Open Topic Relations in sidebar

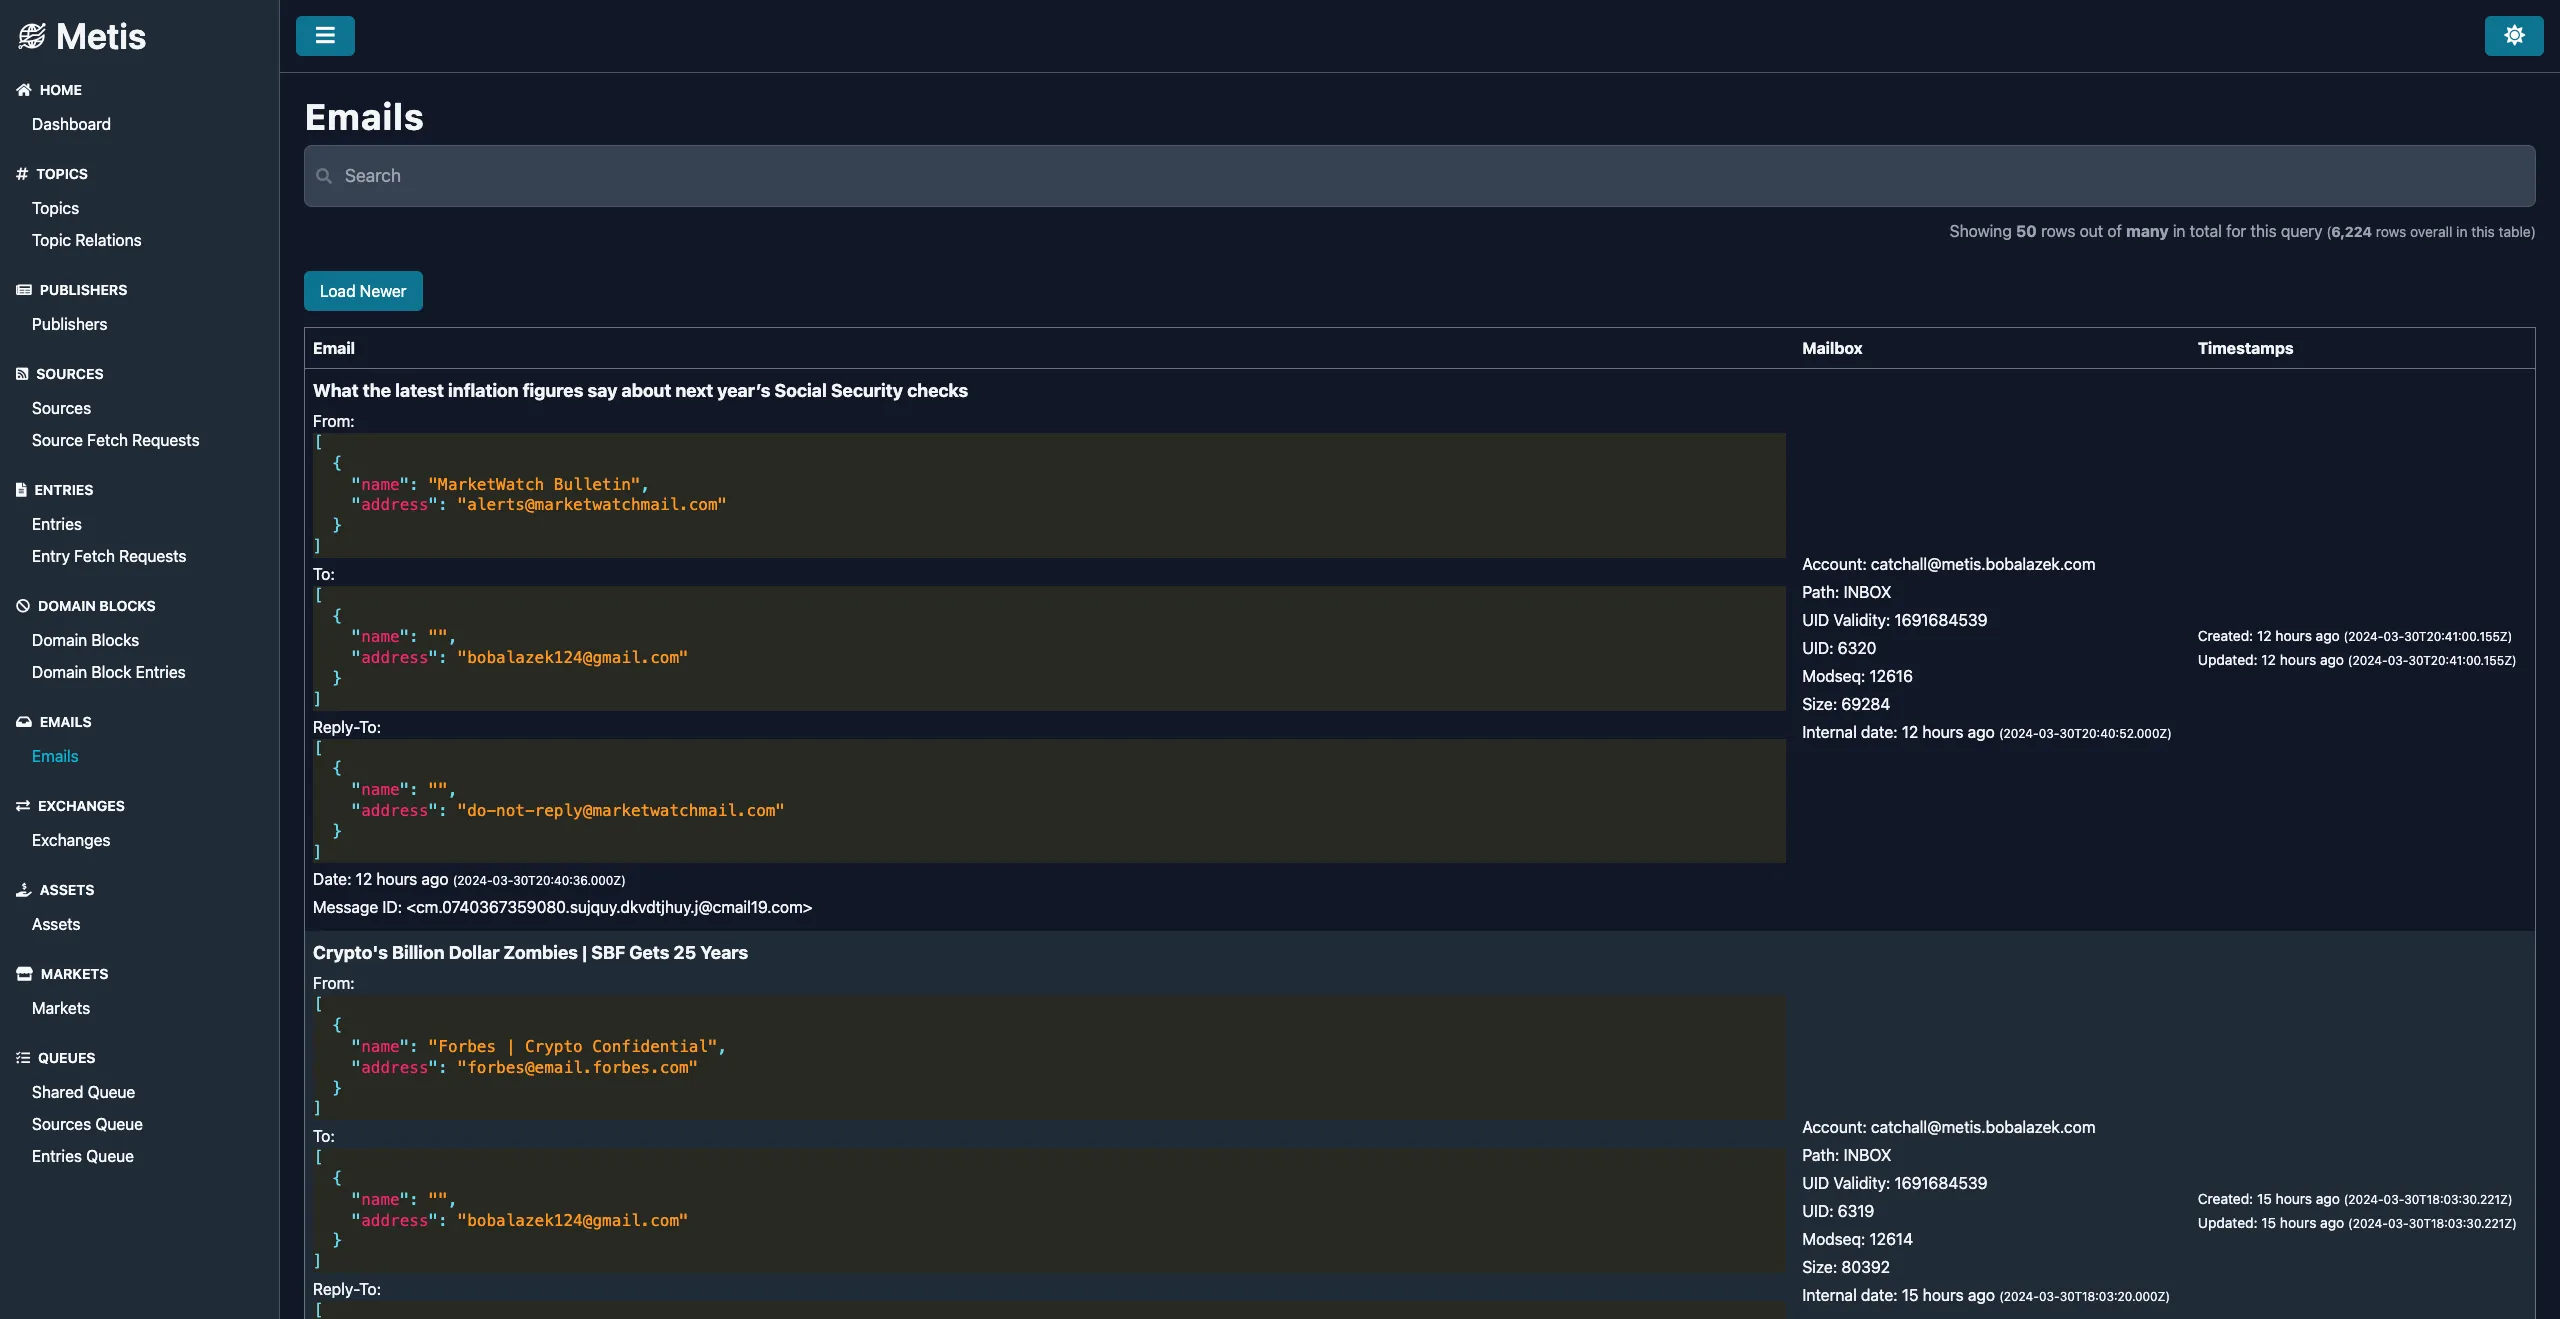coord(86,240)
